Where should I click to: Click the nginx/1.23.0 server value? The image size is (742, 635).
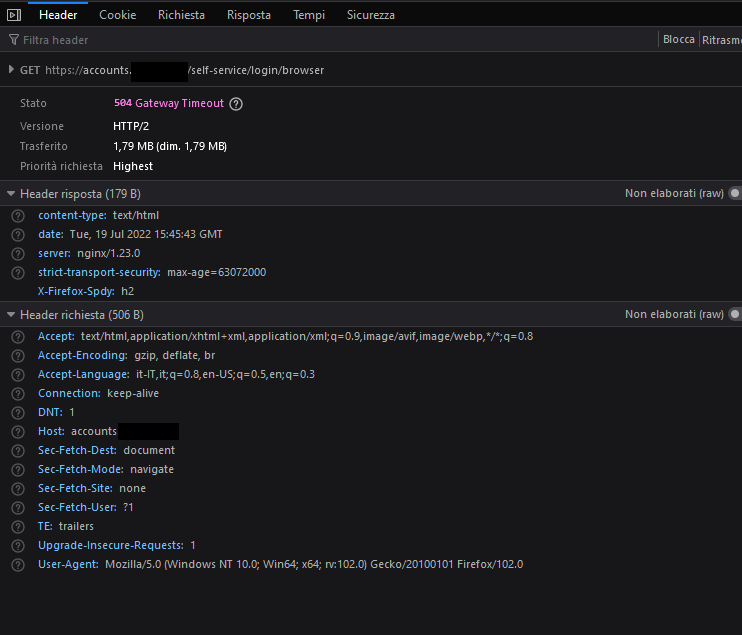109,253
